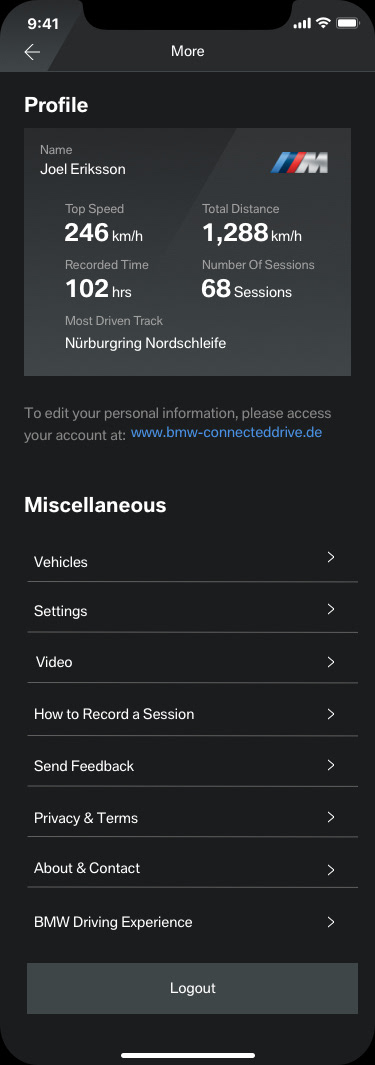Screen dimensions: 375x1065
Task: Select the Joel Eriksson profile name
Action: click(83, 169)
